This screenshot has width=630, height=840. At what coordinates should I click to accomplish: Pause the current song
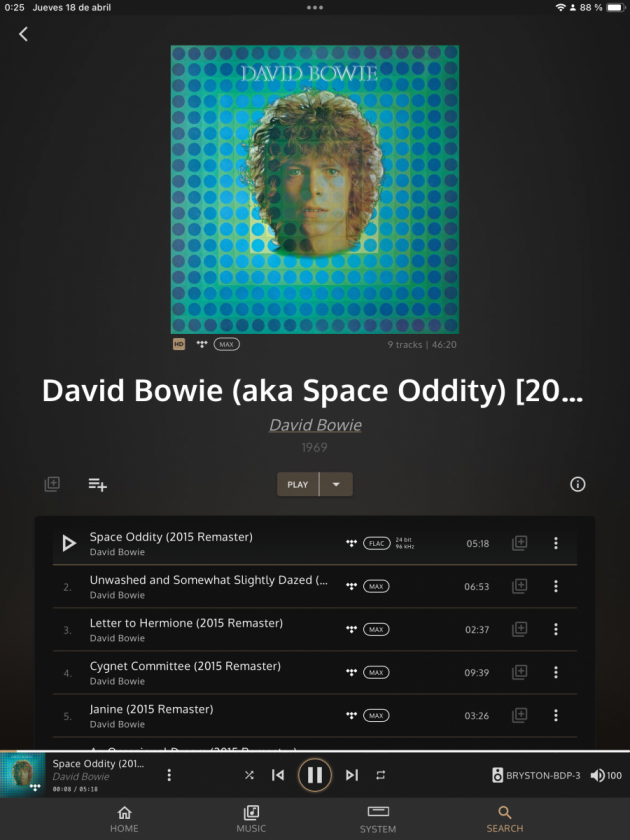(314, 775)
